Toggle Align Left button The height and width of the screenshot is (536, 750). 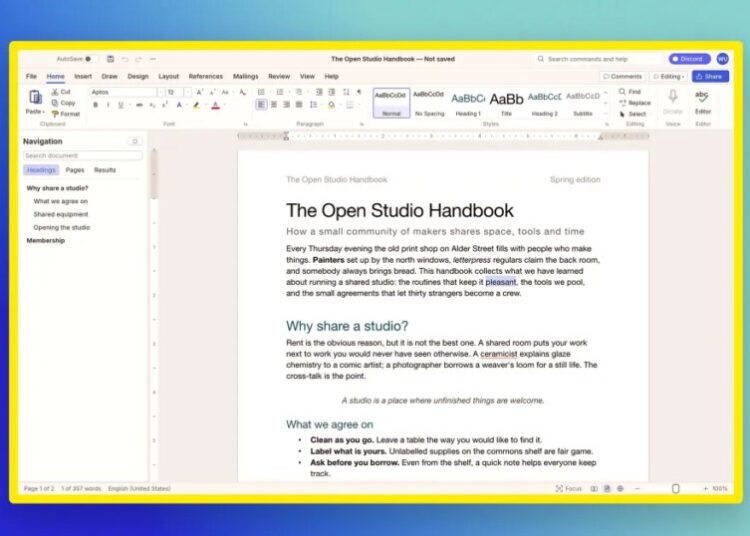[x=261, y=105]
